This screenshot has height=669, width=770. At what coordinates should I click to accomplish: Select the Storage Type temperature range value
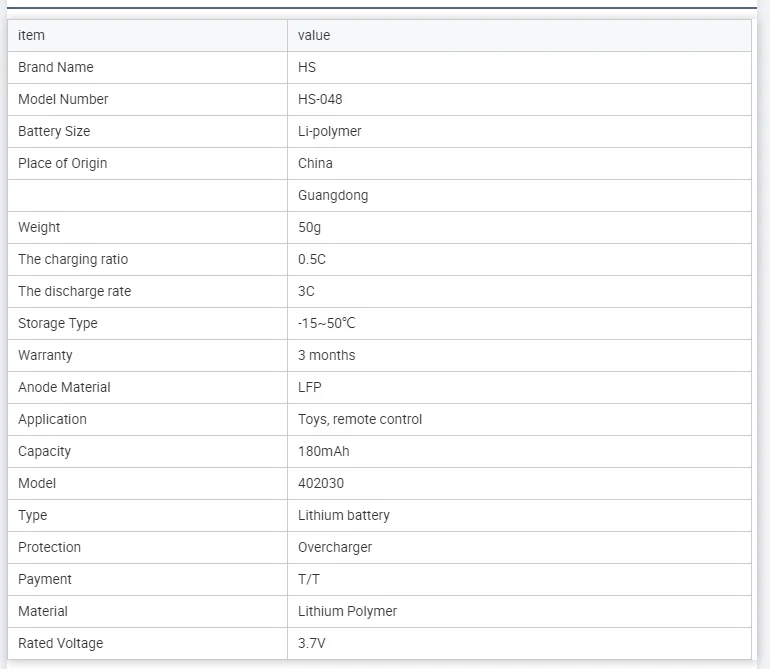[327, 323]
